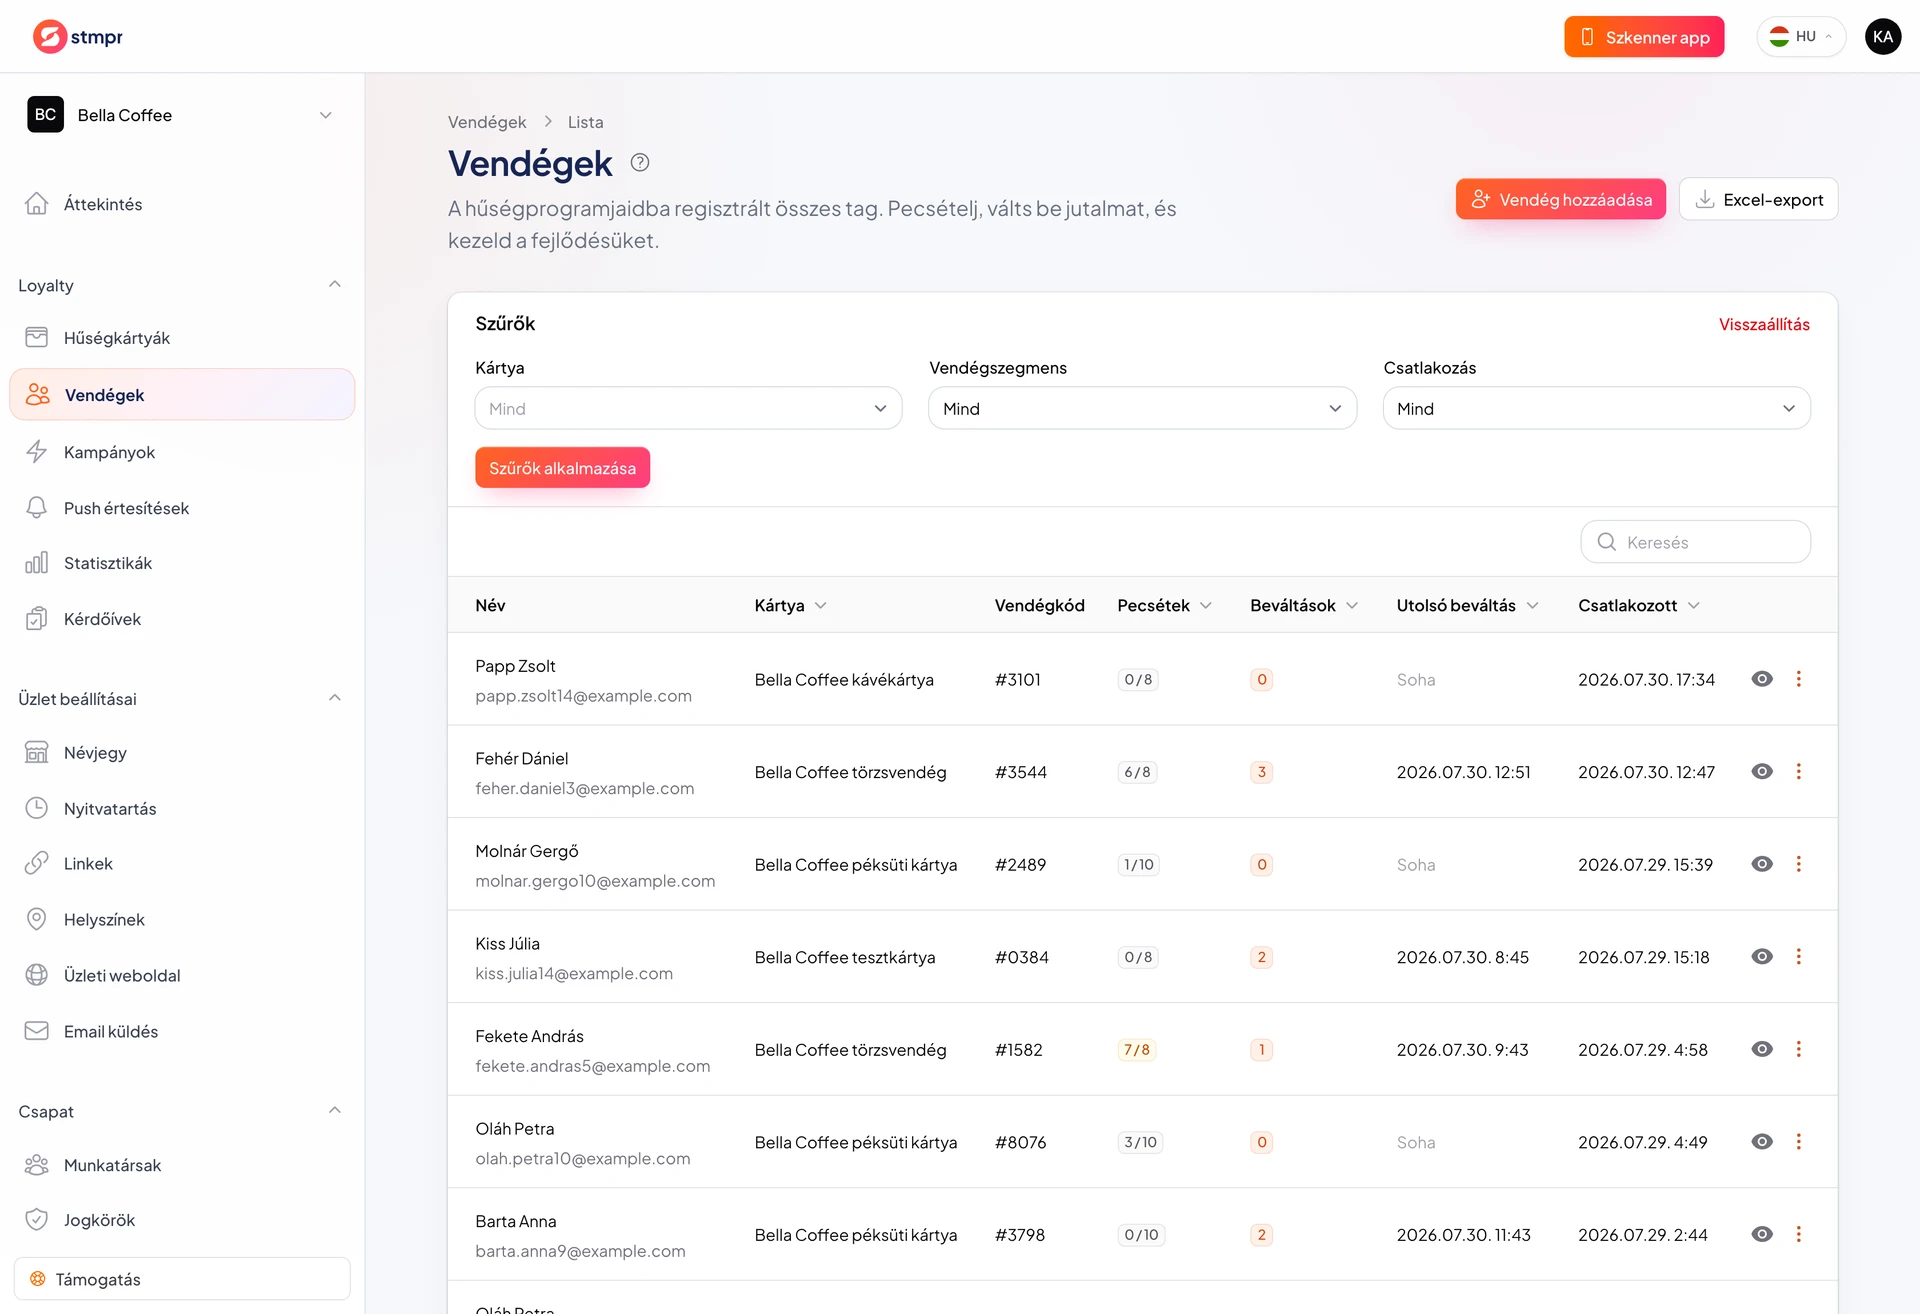
Task: Open the Bella Coffee business switcher
Action: (x=182, y=115)
